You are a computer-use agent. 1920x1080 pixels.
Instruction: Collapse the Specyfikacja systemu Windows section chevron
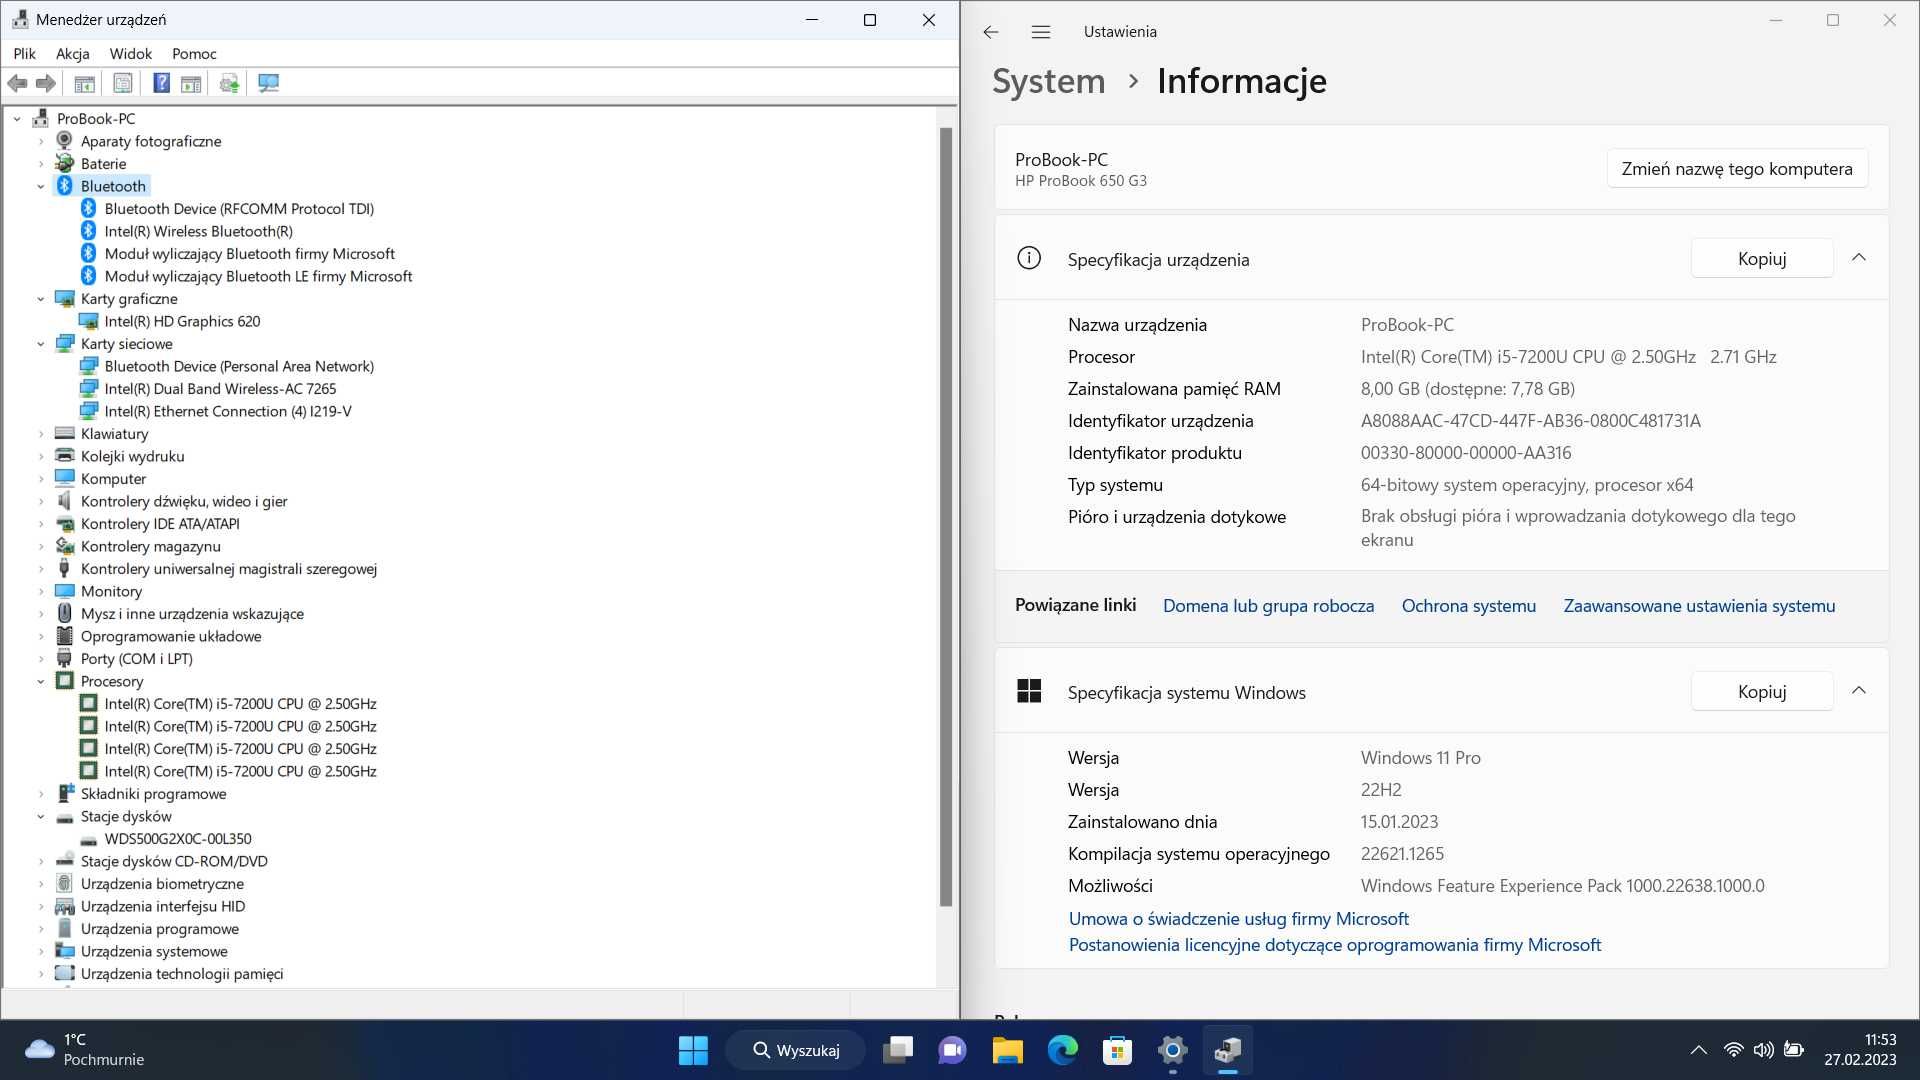point(1859,691)
